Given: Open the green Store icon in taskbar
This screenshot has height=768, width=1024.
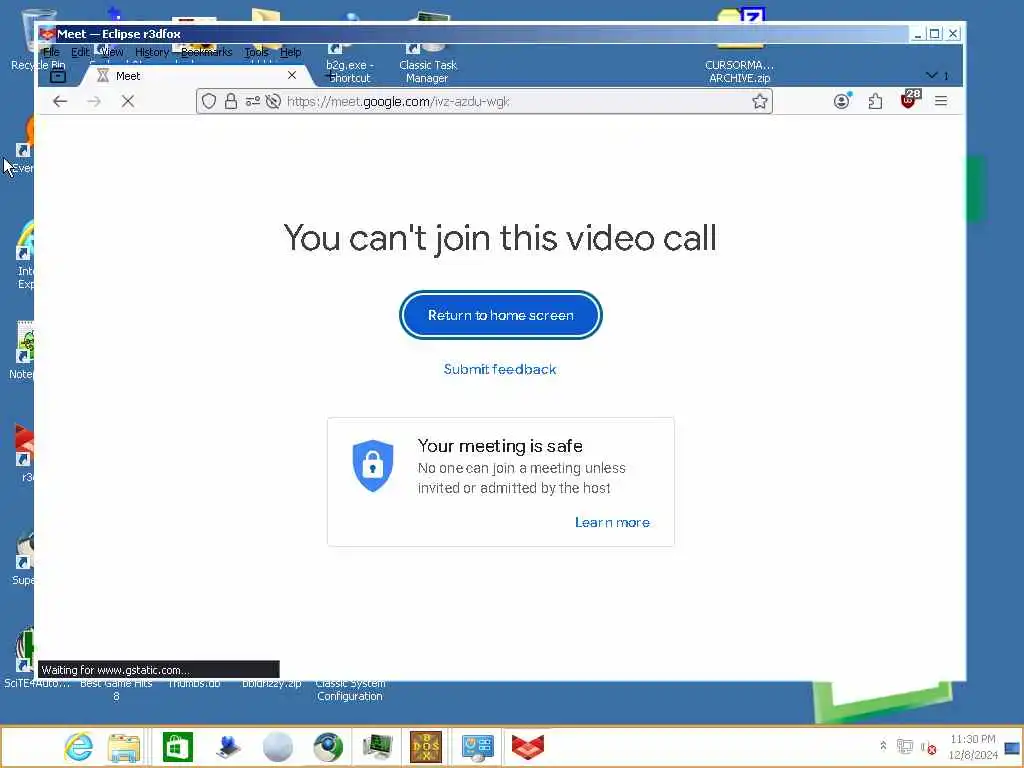Looking at the screenshot, I should (x=178, y=746).
